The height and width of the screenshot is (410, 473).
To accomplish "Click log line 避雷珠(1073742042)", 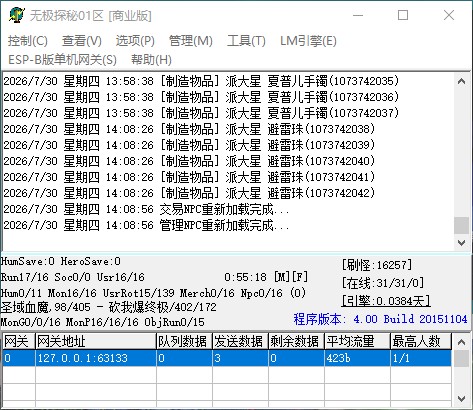I will pyautogui.click(x=189, y=193).
